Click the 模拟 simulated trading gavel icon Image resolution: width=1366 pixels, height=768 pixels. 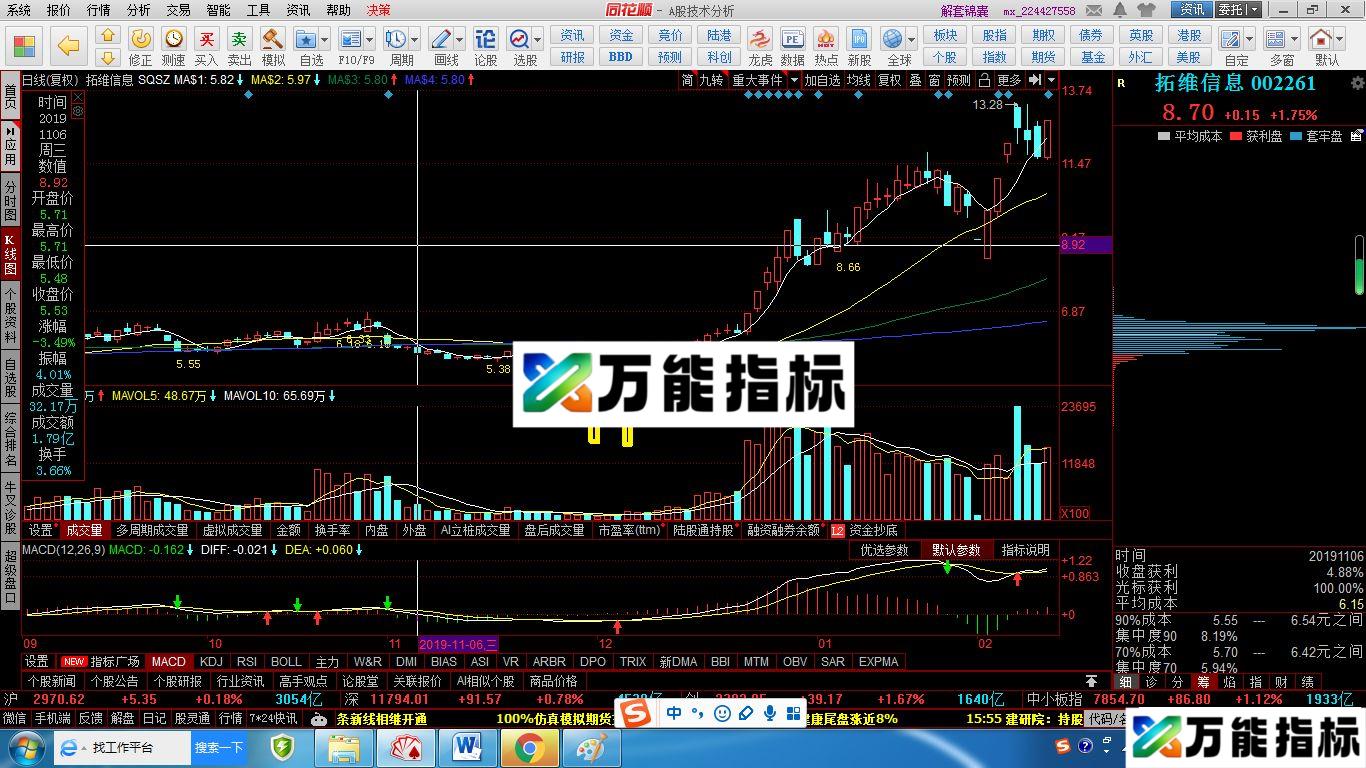(x=272, y=40)
